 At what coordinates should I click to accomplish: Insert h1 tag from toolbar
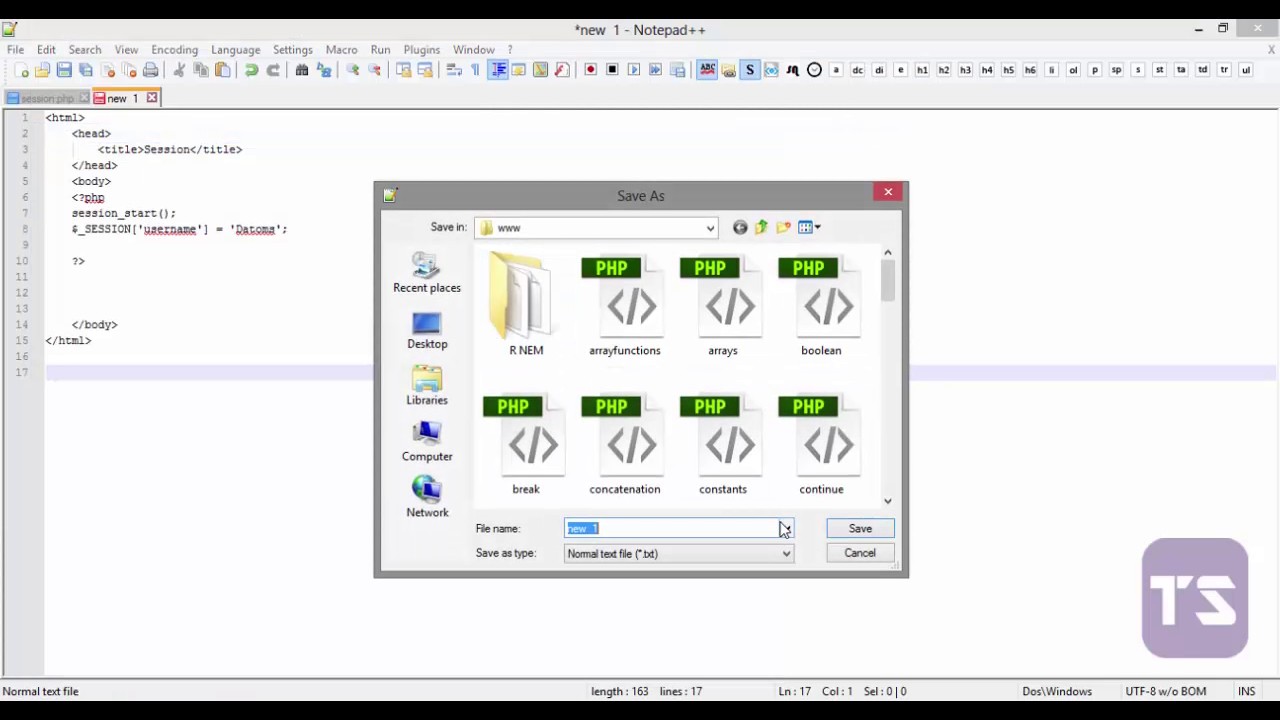[x=922, y=70]
